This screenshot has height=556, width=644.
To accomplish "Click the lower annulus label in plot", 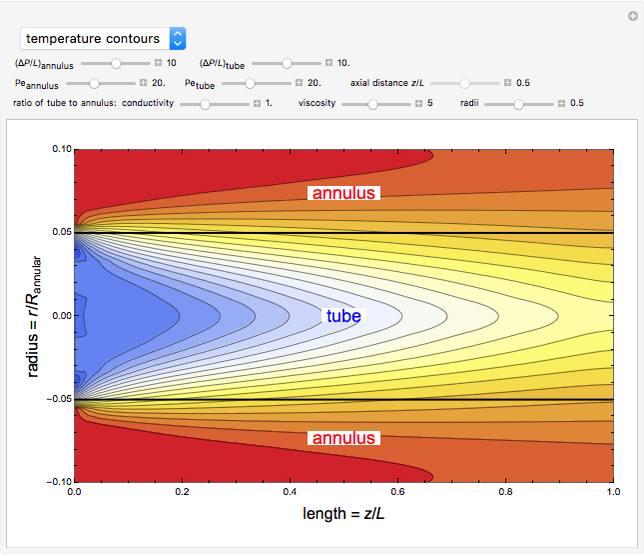I will (343, 438).
